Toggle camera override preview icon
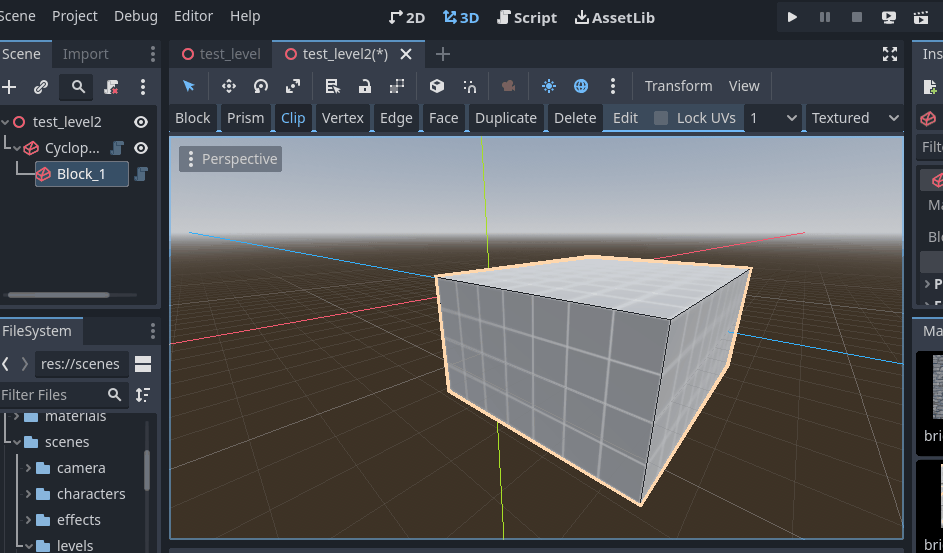The height and width of the screenshot is (553, 943). (509, 86)
